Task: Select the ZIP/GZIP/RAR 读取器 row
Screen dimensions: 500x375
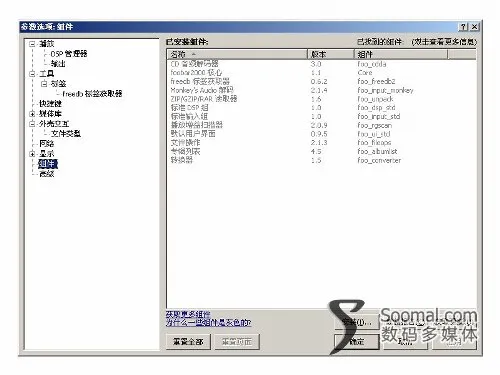Action: (321, 99)
